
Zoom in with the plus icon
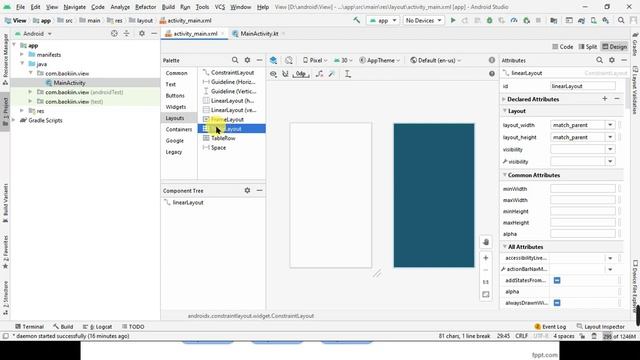(486, 258)
